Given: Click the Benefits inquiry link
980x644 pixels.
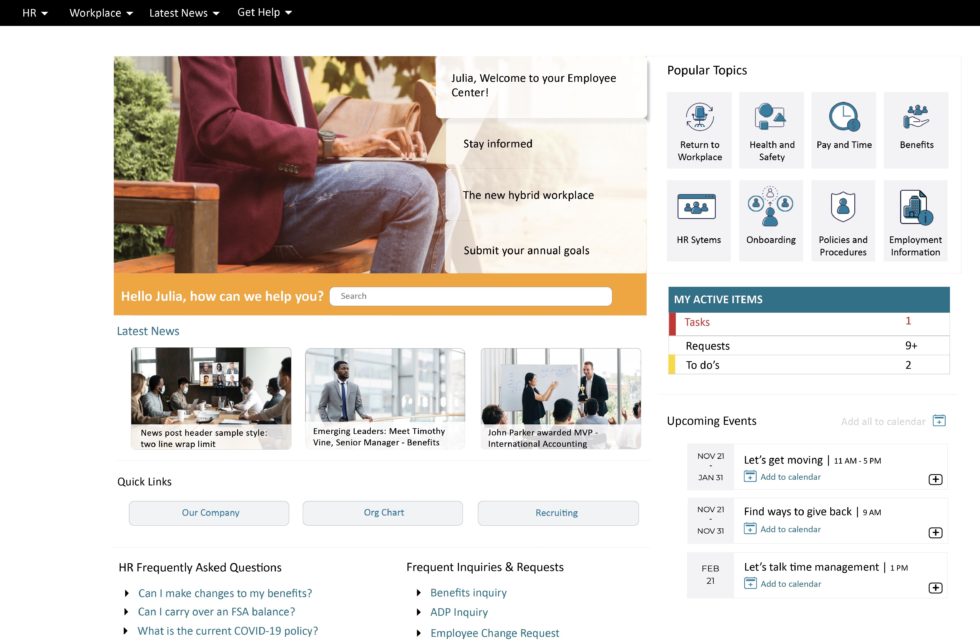Looking at the screenshot, I should [x=468, y=592].
